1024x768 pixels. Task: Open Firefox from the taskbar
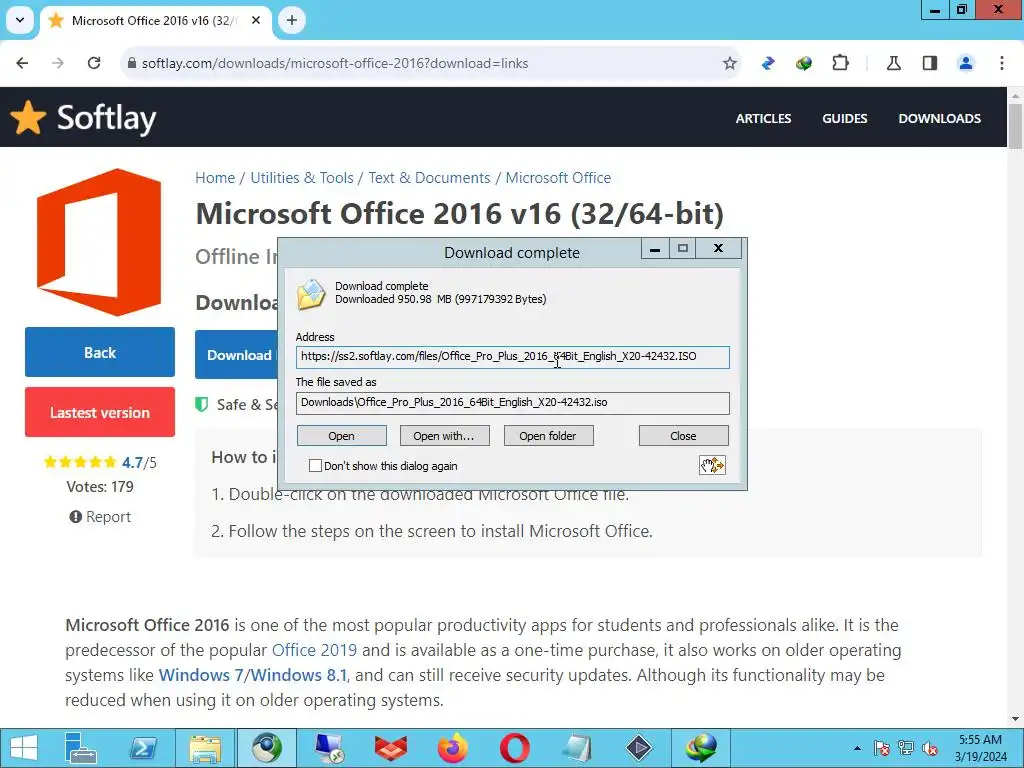pyautogui.click(x=453, y=748)
